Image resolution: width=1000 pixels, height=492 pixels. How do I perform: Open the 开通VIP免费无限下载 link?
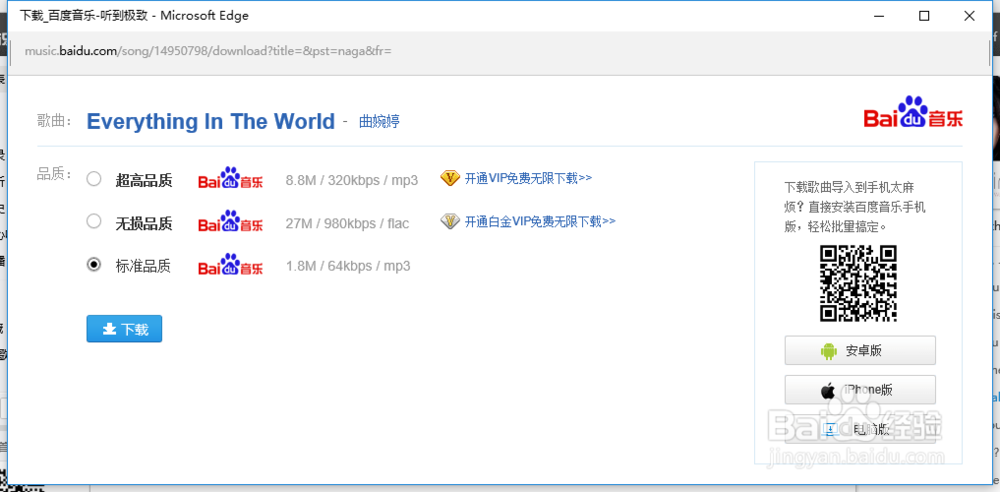point(528,178)
